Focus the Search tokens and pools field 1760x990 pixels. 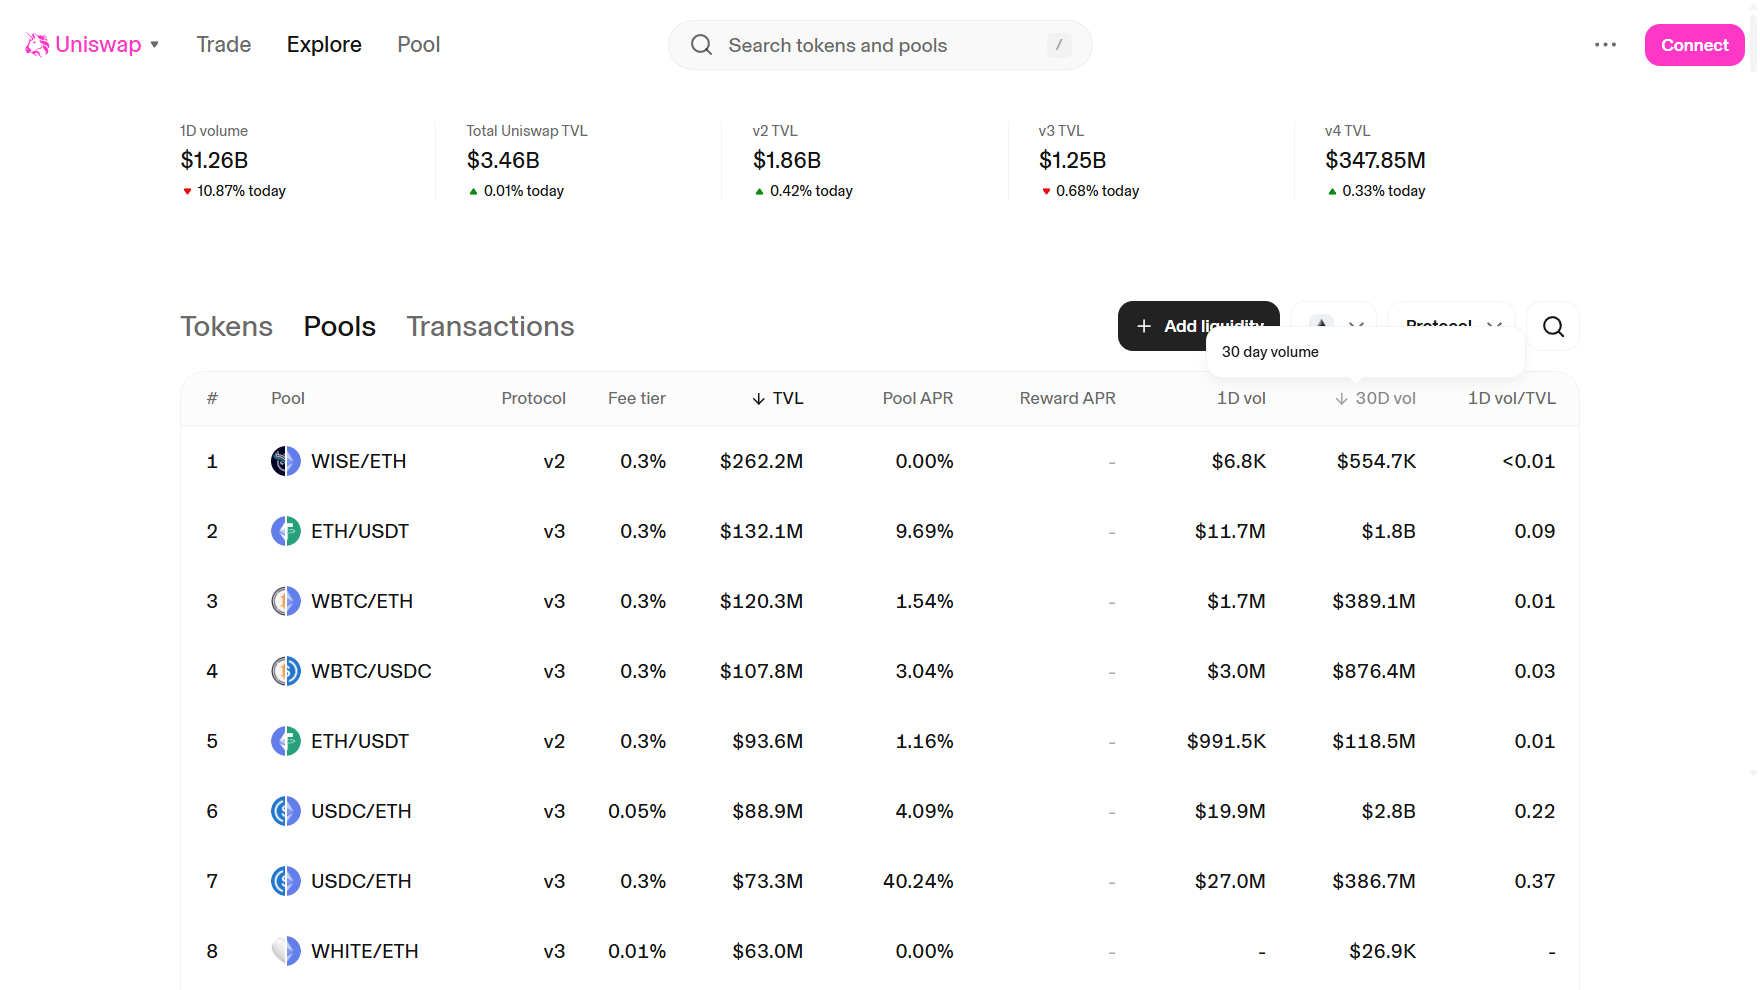coord(880,45)
